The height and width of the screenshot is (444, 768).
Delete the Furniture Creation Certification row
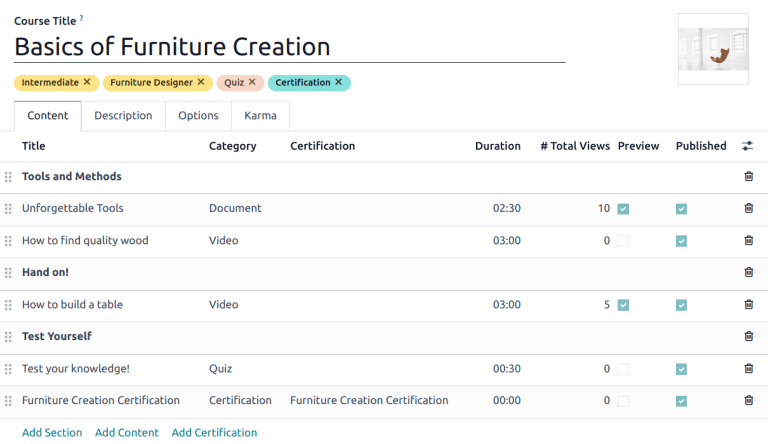pyautogui.click(x=748, y=401)
